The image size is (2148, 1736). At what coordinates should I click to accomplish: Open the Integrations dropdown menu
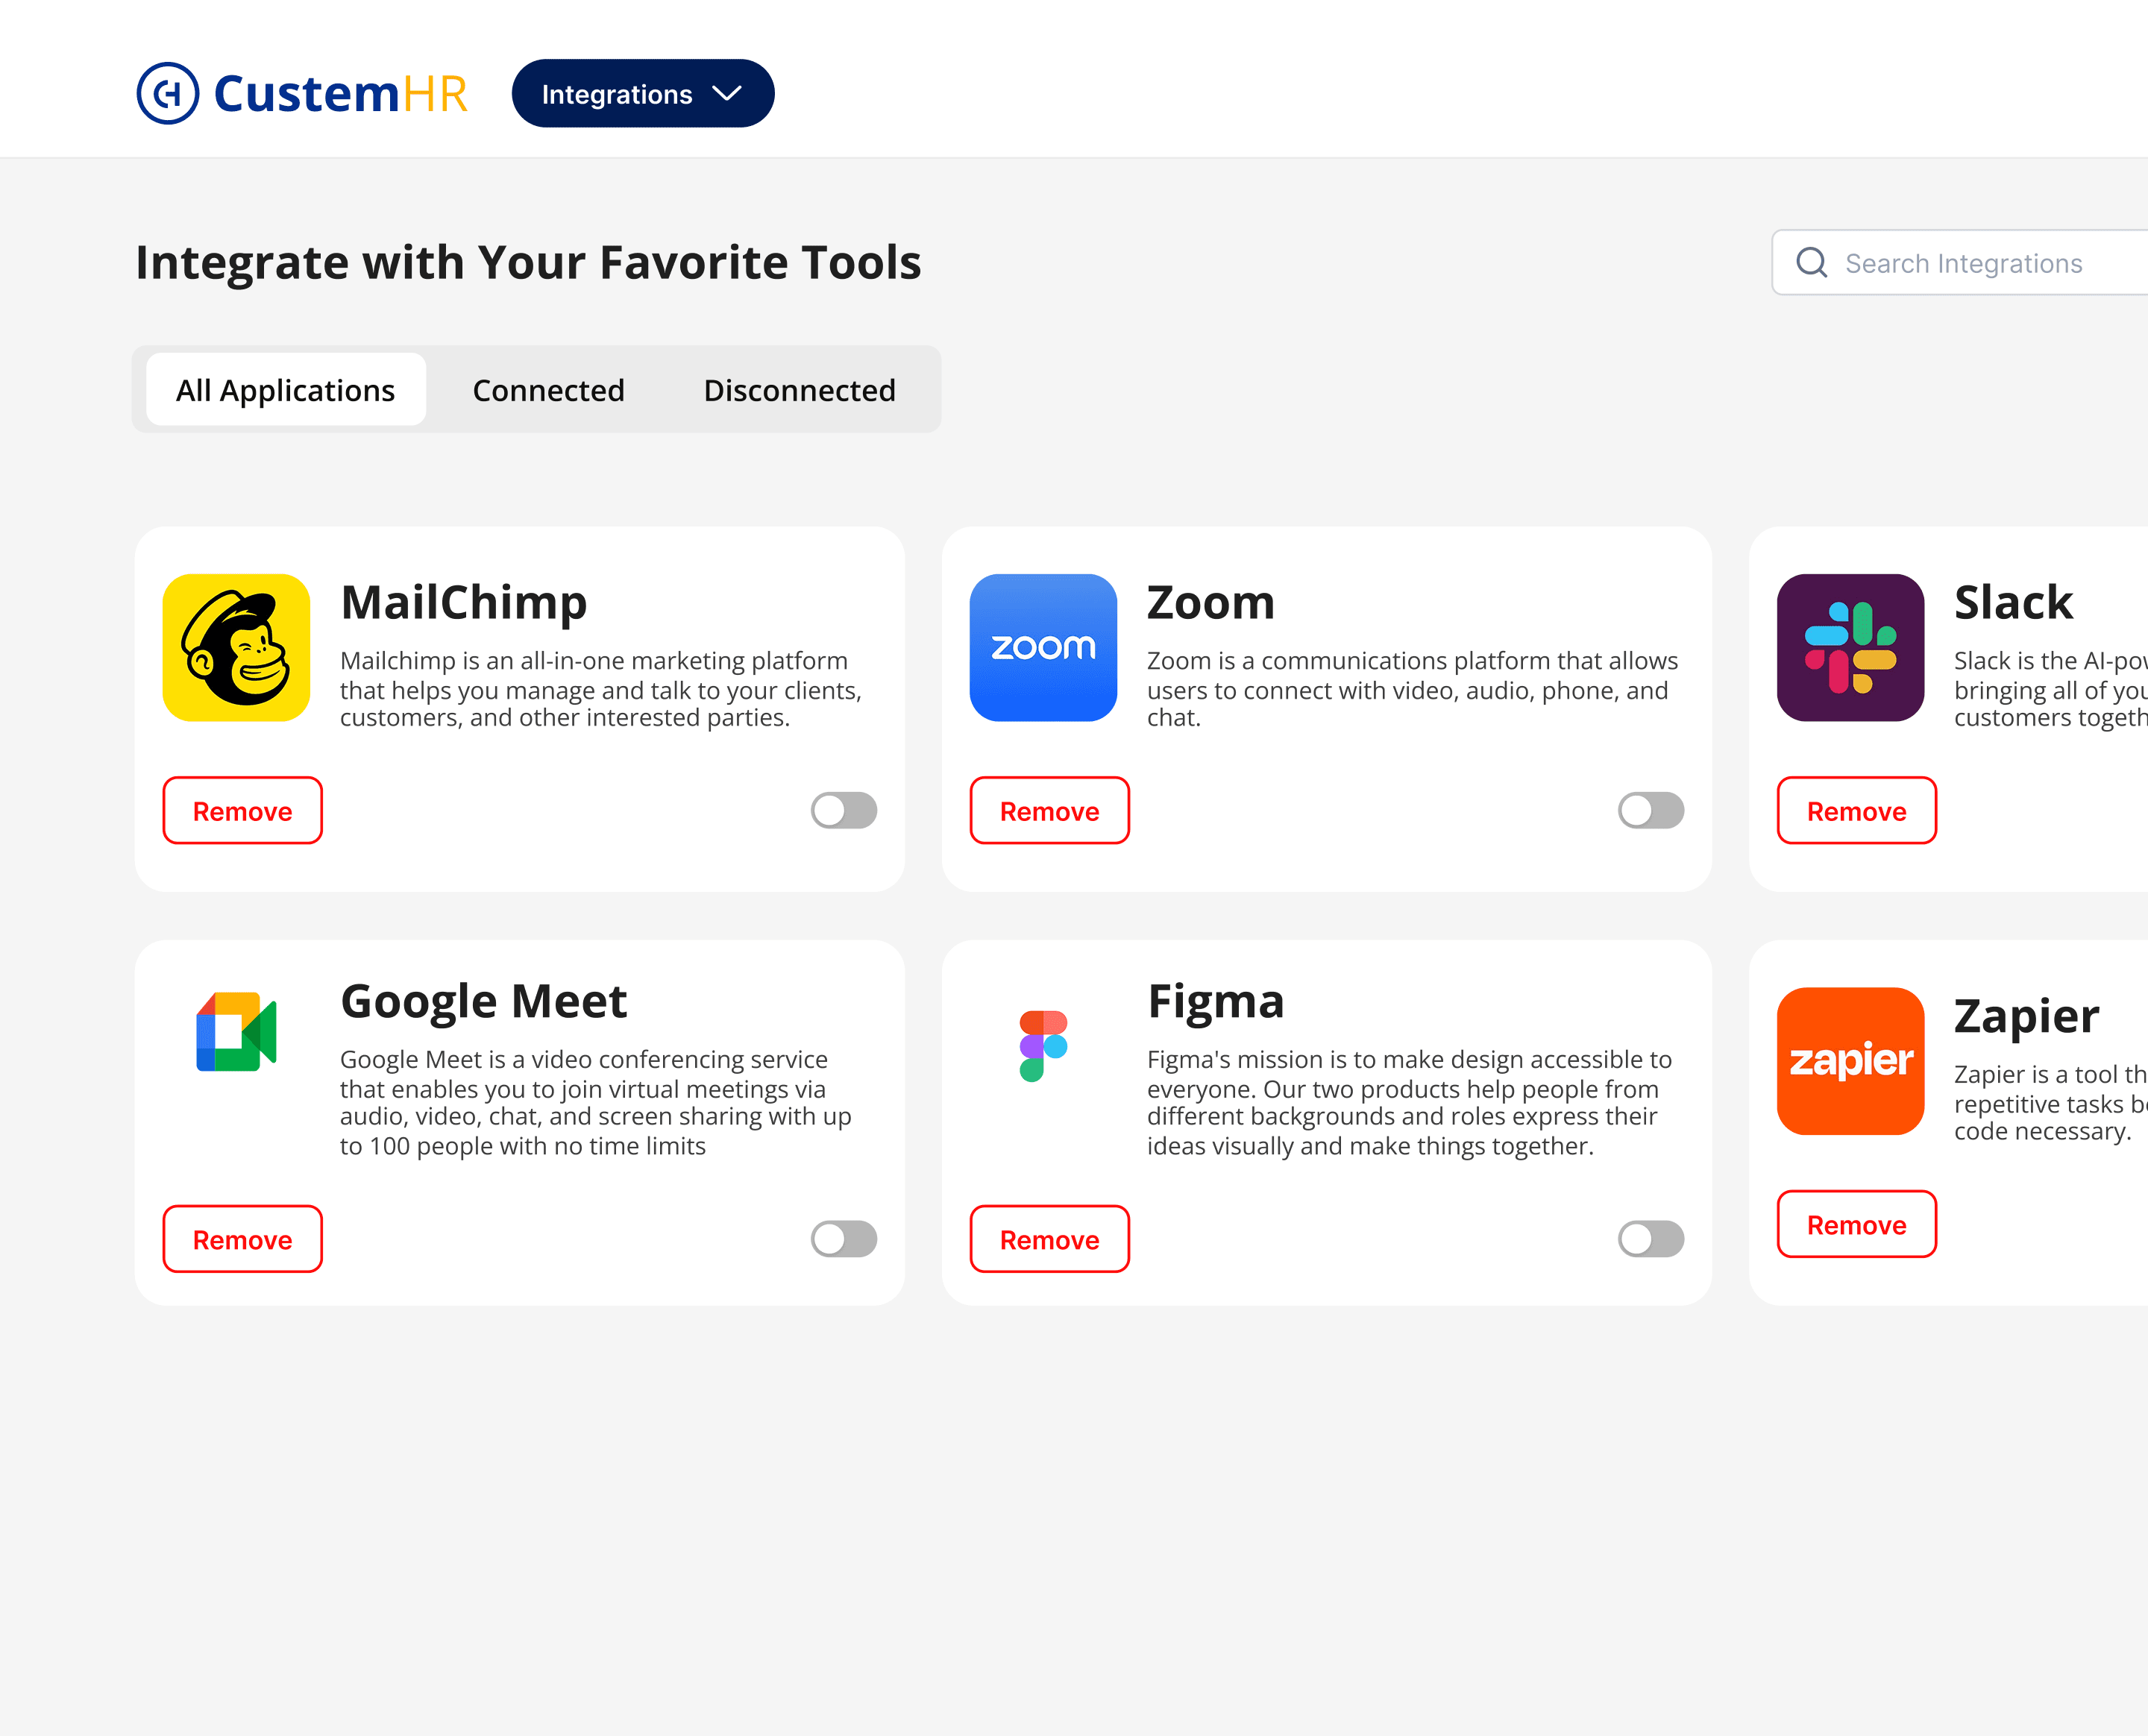coord(642,94)
